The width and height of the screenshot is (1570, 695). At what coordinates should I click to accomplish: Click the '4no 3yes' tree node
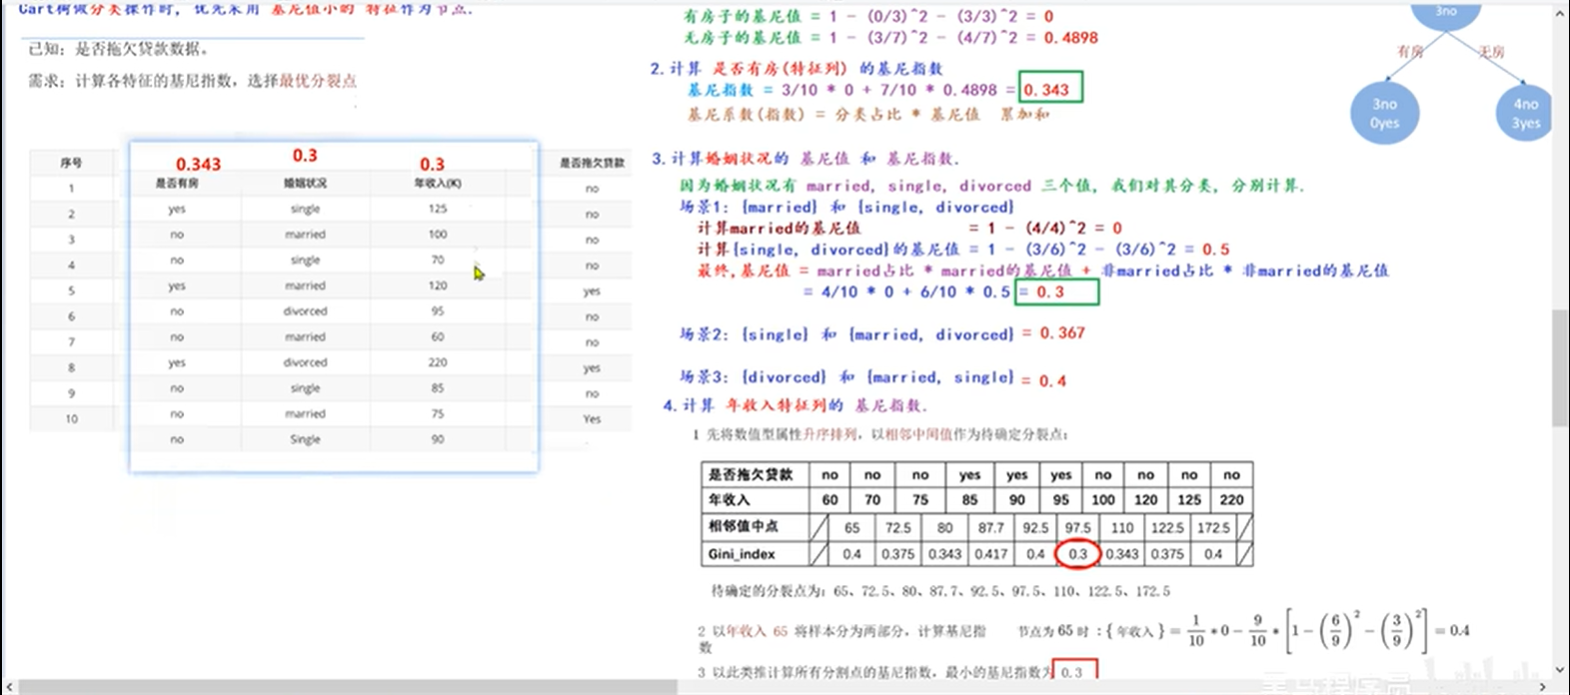click(1525, 113)
